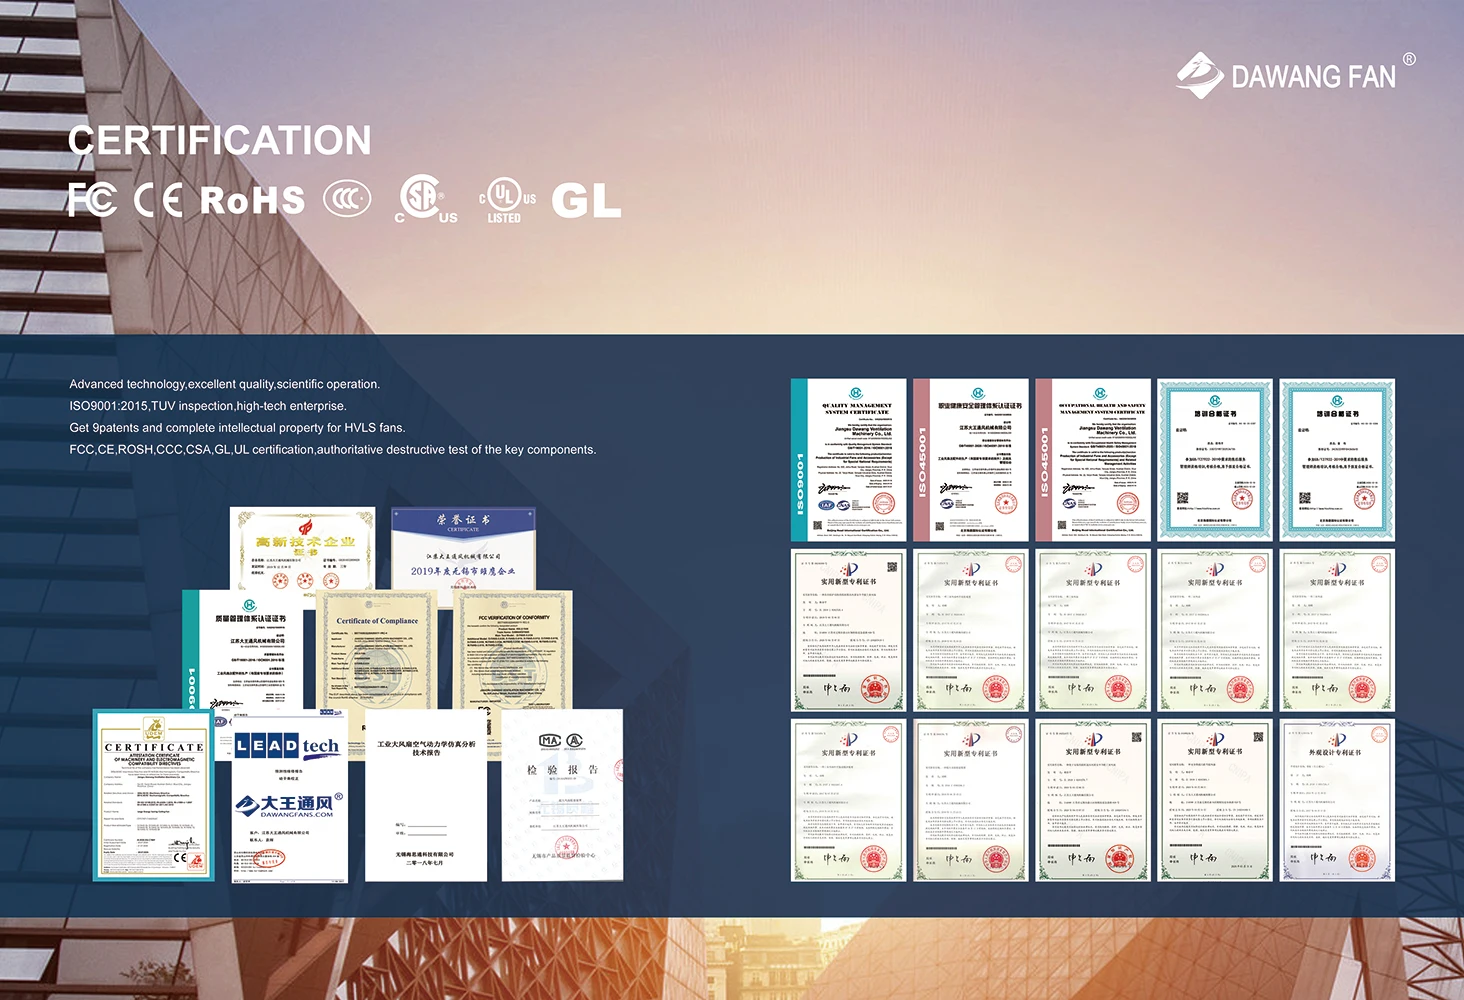
Task: Open the CE attestation CERTIFICATE thumbnail
Action: click(154, 796)
